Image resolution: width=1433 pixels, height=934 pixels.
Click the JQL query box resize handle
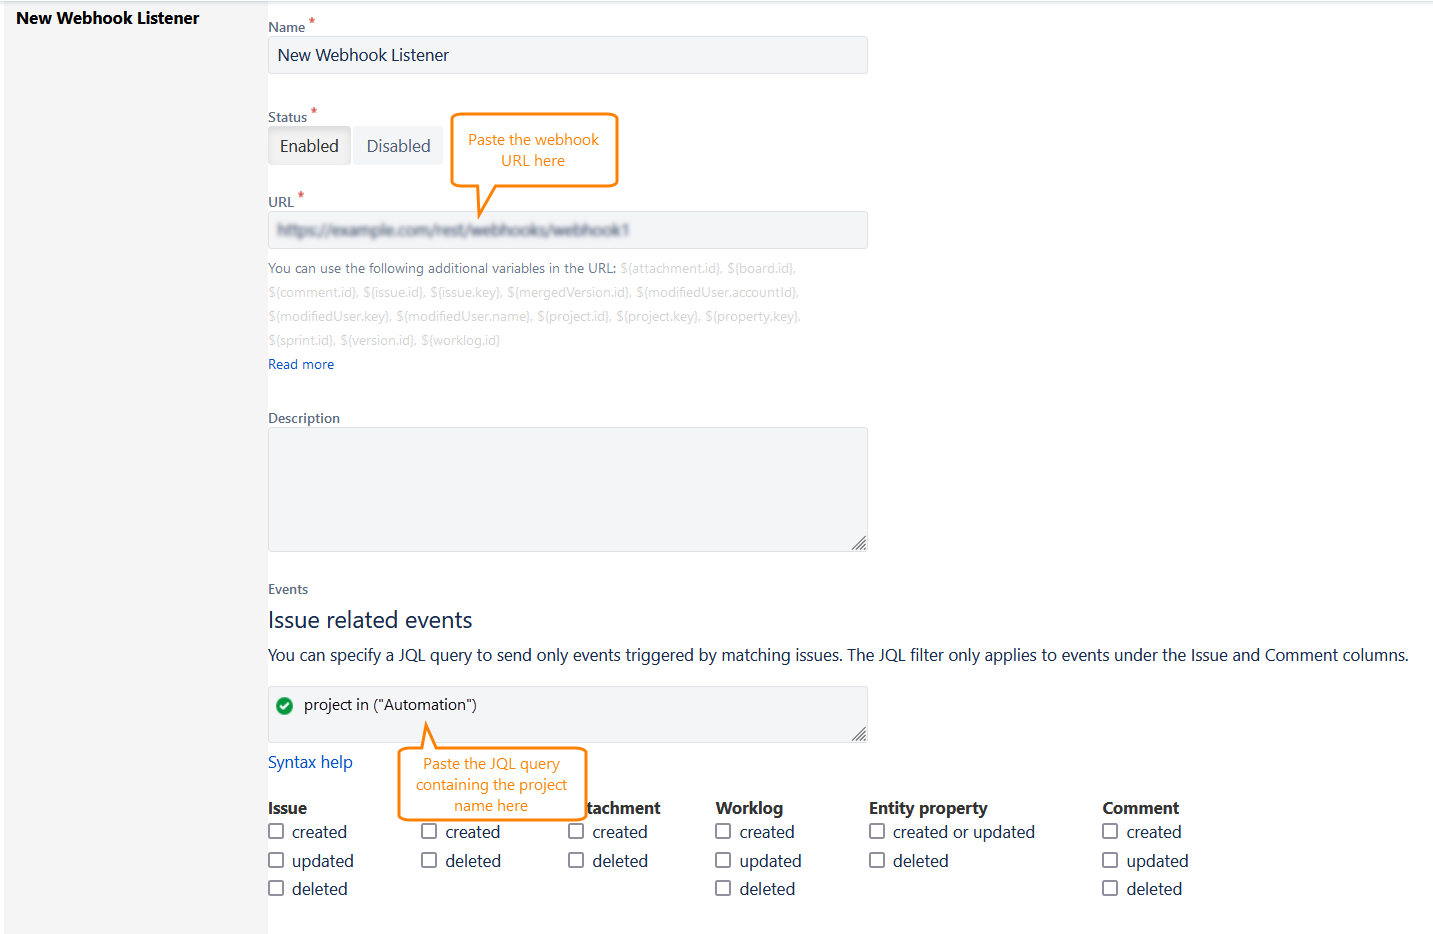[859, 734]
